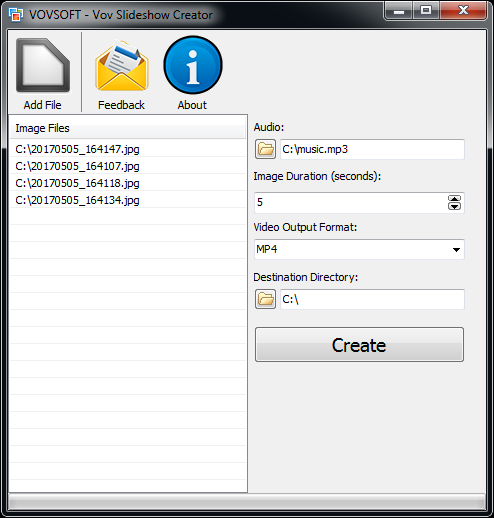Click the Add File toolbar icon

[43, 65]
